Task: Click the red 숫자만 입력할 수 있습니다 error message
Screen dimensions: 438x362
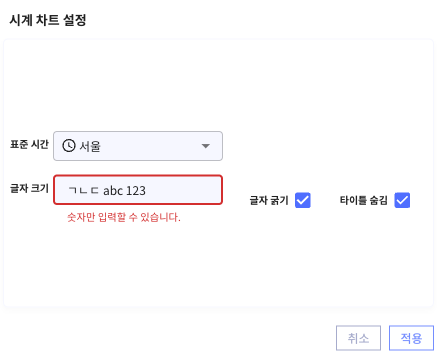Action: (x=124, y=217)
